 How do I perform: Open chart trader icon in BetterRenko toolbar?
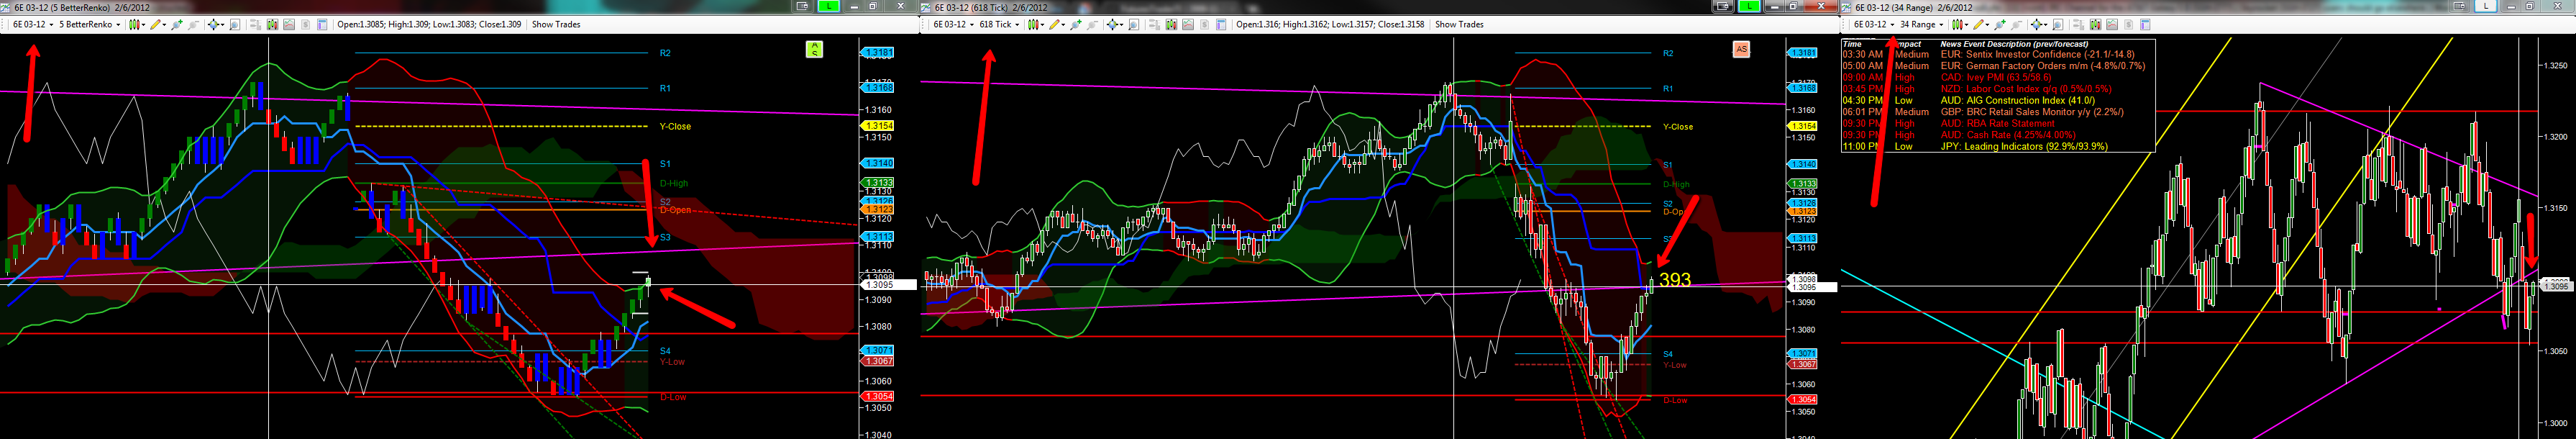click(256, 24)
